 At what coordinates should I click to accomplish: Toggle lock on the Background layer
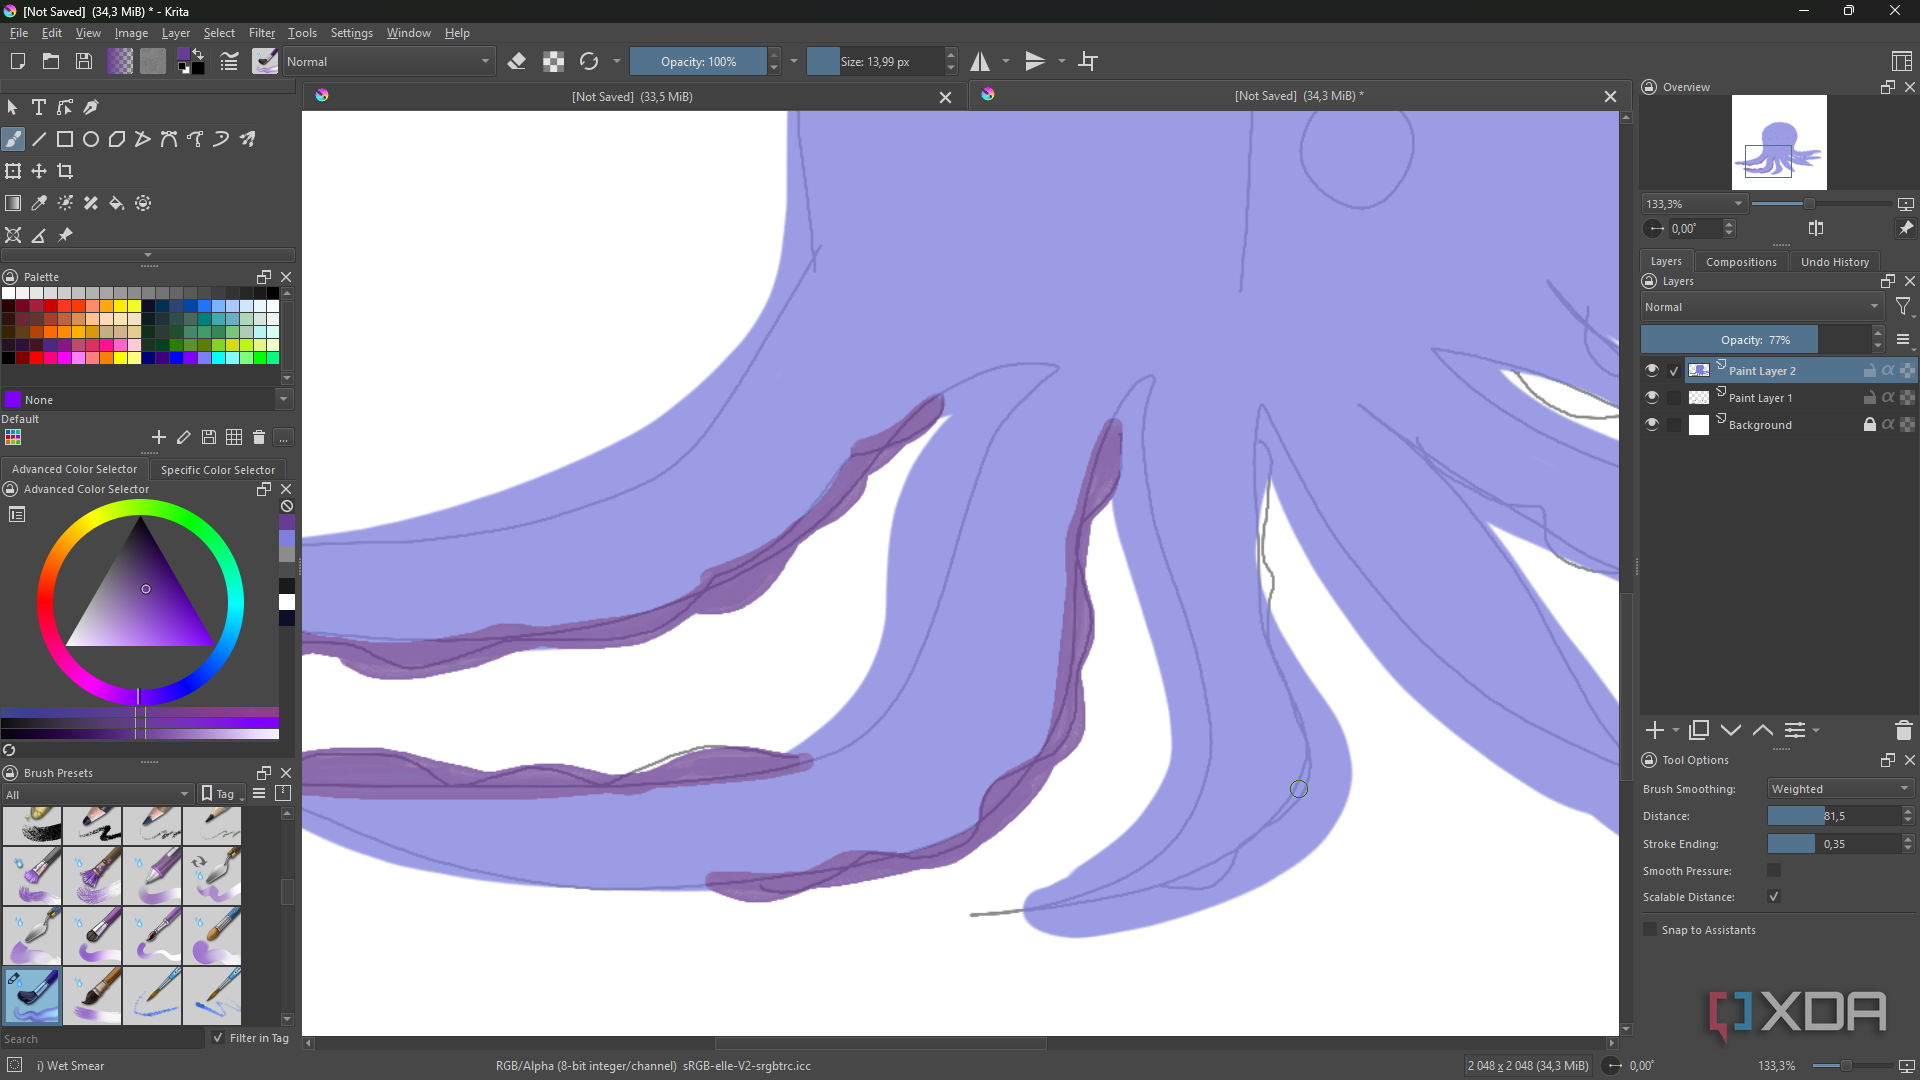tap(1869, 424)
